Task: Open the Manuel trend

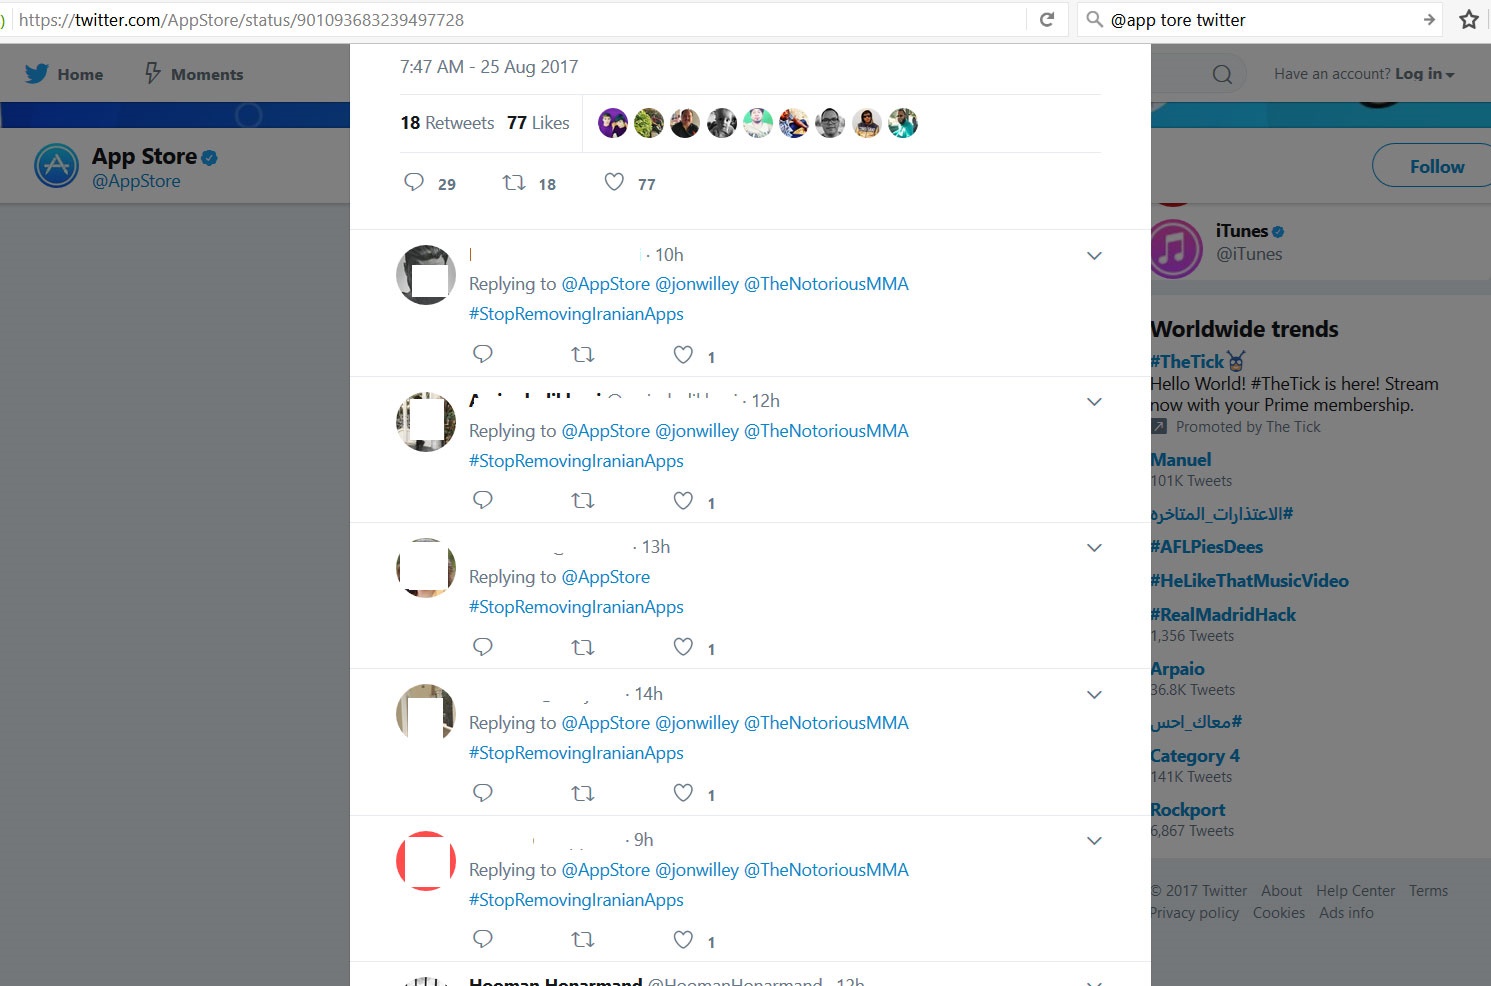Action: click(1181, 460)
